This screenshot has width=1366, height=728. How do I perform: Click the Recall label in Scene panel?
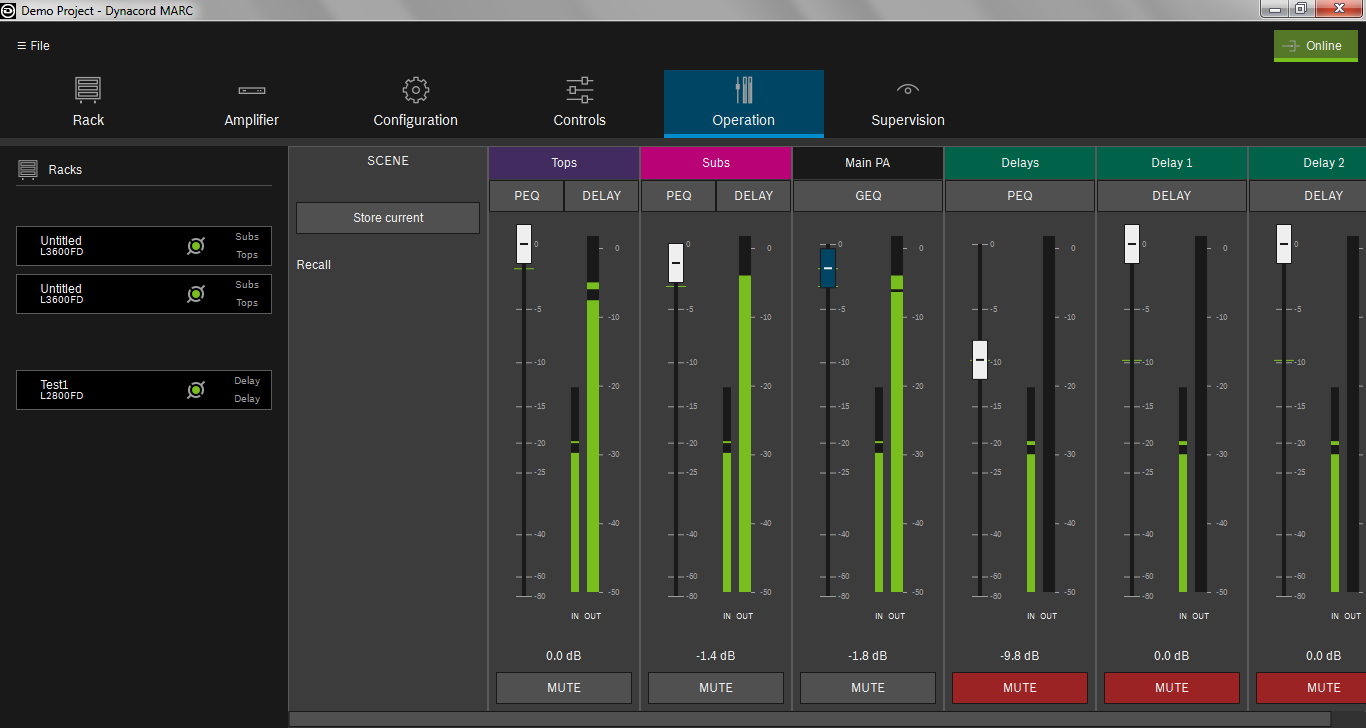[x=314, y=265]
